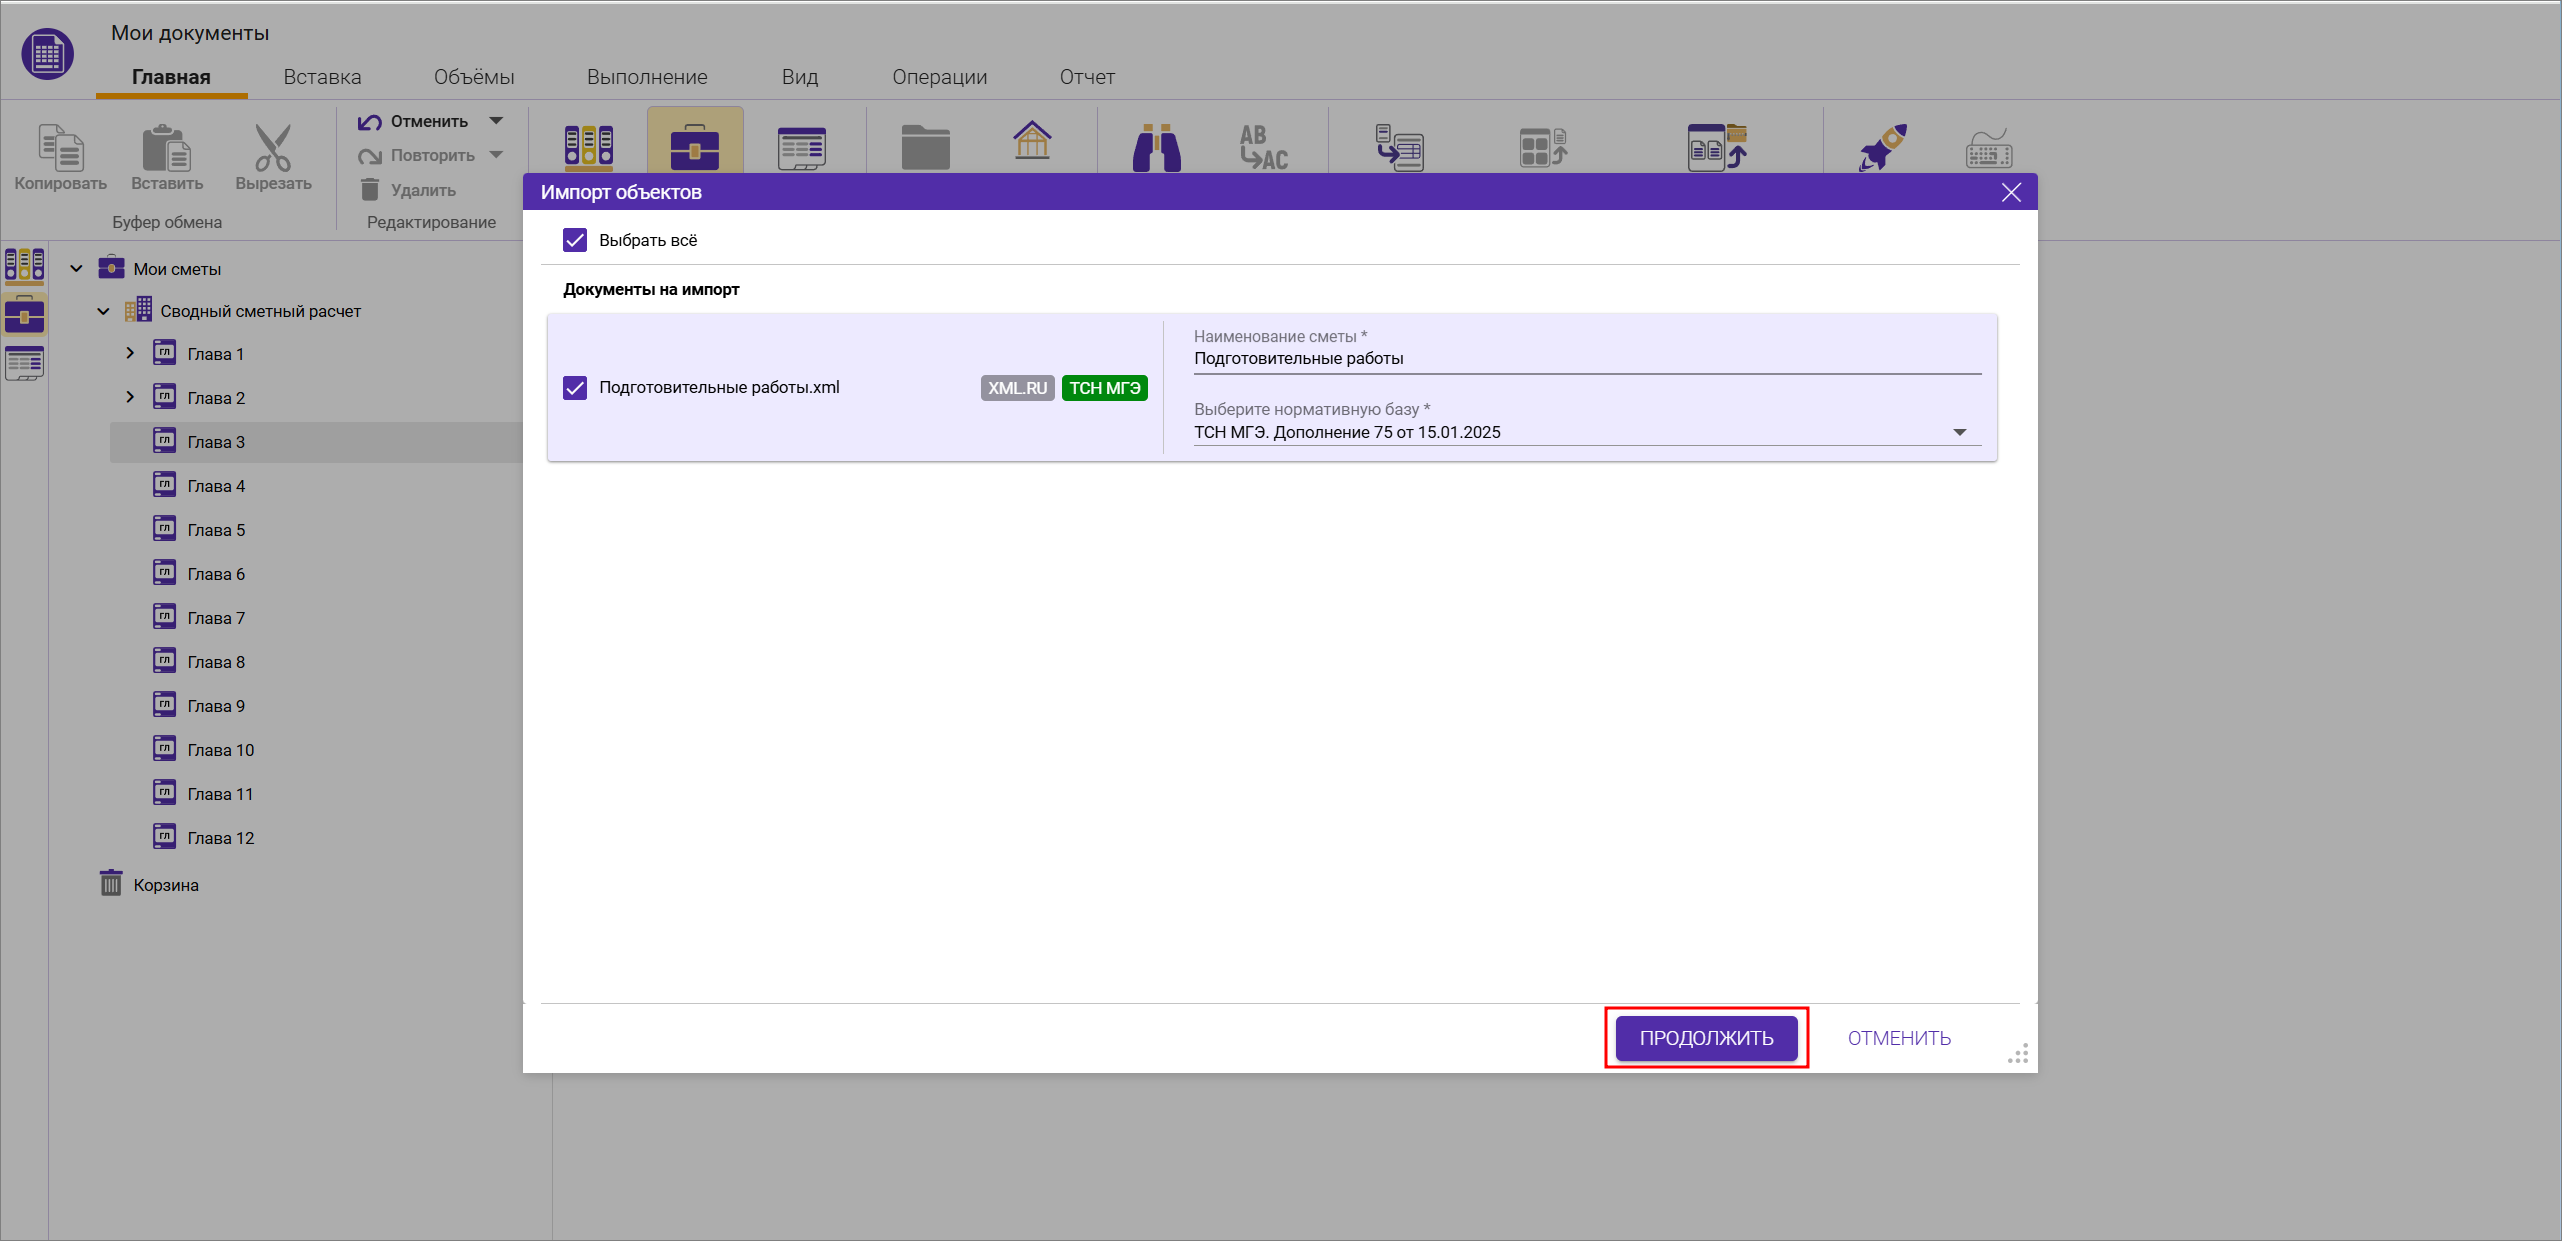The height and width of the screenshot is (1241, 2562).
Task: Click the AB-AC replace icon
Action: (1263, 147)
